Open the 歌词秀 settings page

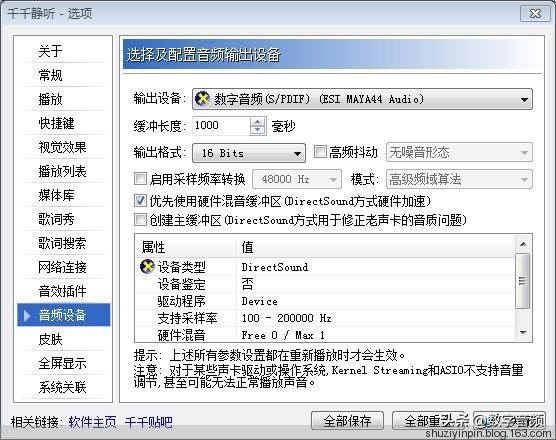56,219
